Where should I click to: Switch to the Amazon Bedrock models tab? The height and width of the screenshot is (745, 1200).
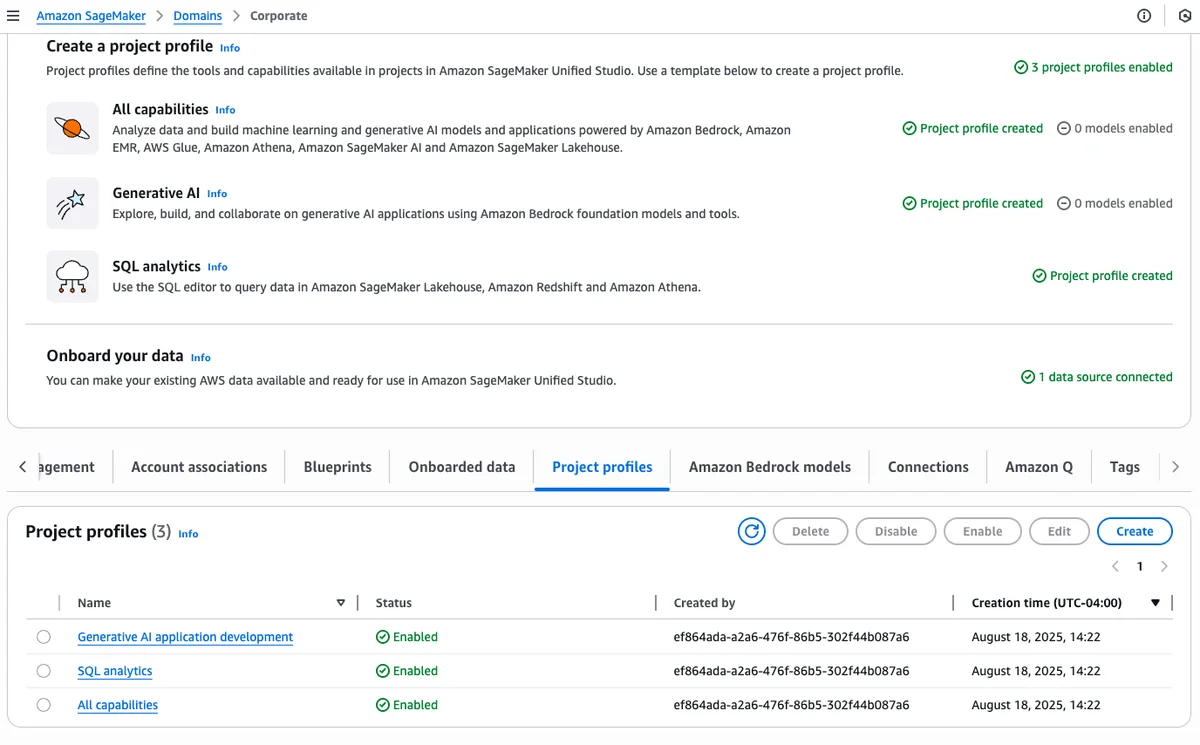[x=770, y=467]
